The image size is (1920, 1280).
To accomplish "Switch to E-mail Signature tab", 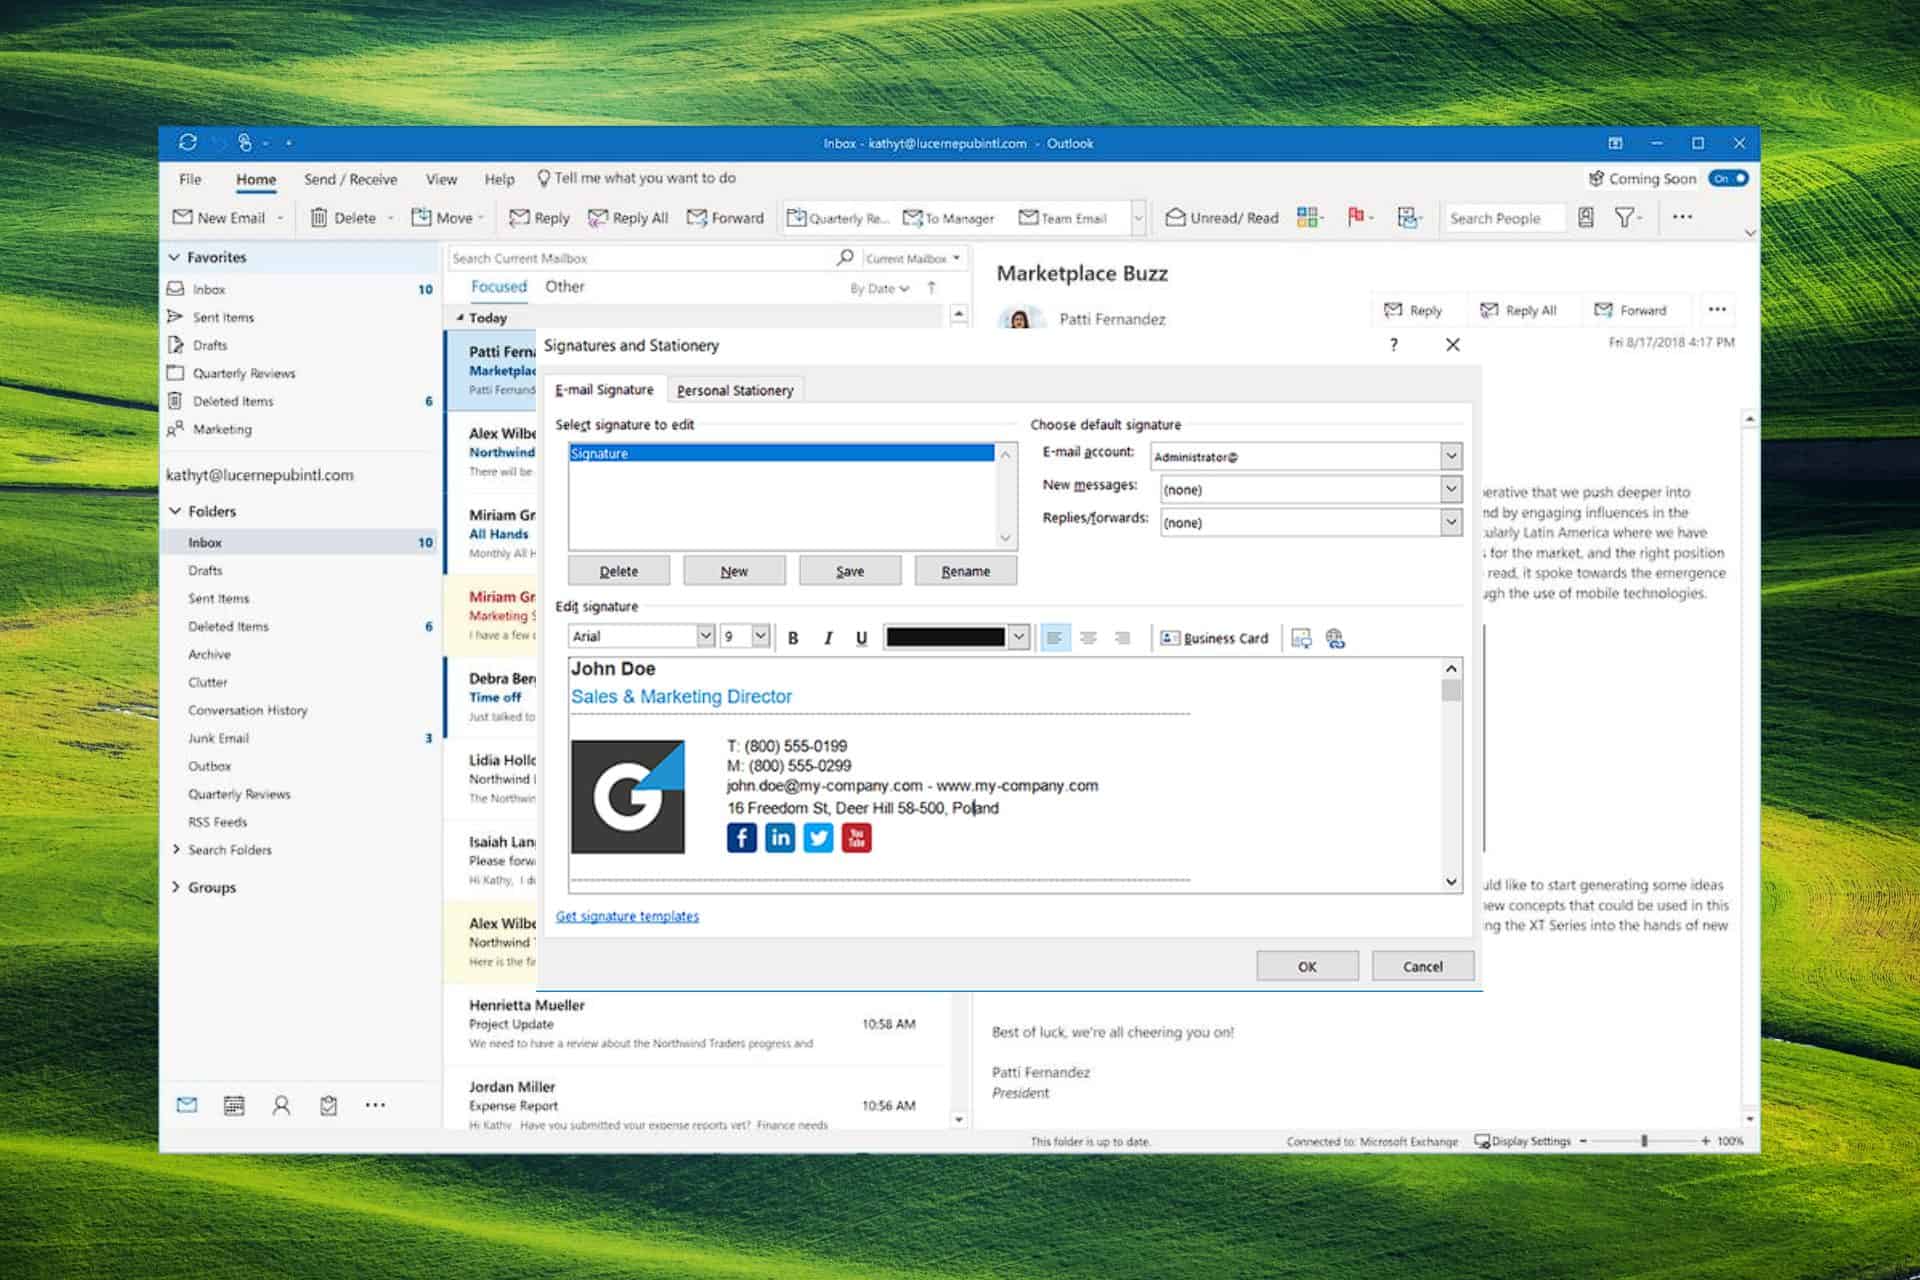I will (x=603, y=389).
